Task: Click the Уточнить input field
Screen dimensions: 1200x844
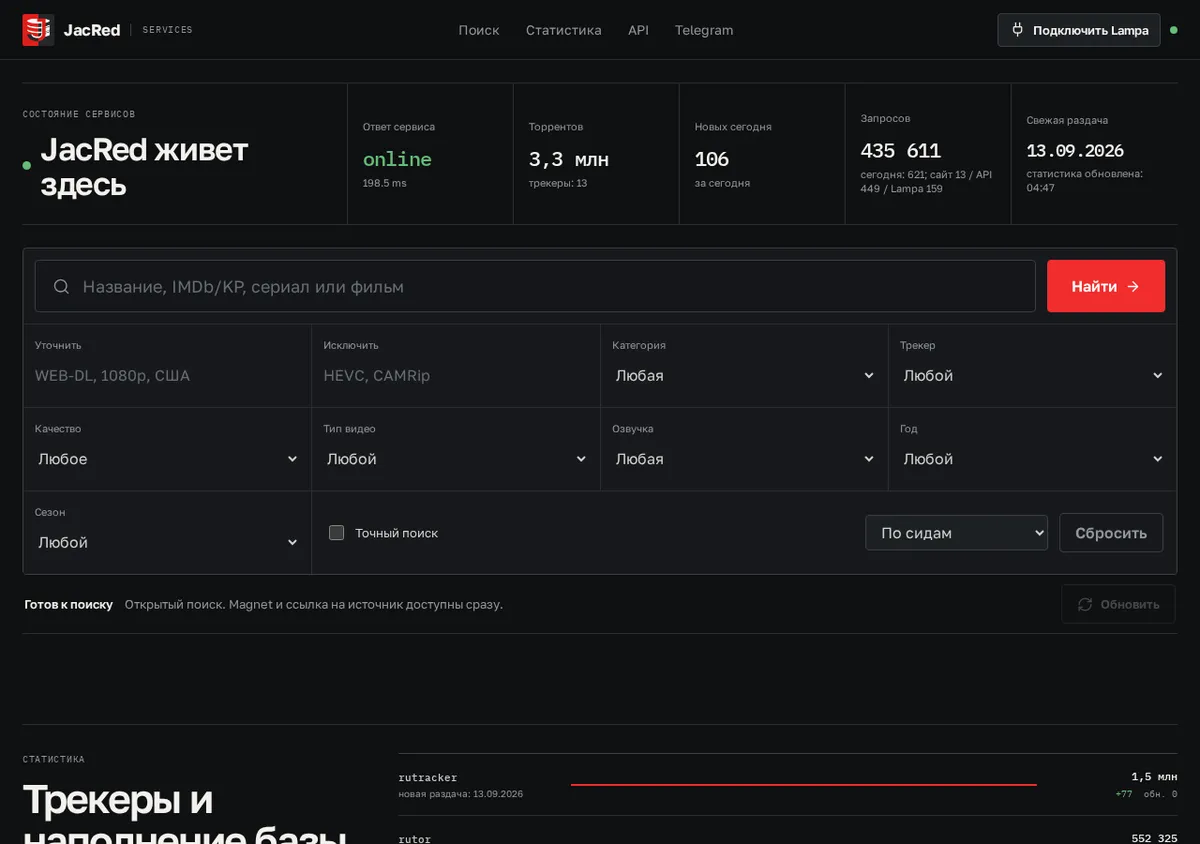Action: click(x=167, y=376)
